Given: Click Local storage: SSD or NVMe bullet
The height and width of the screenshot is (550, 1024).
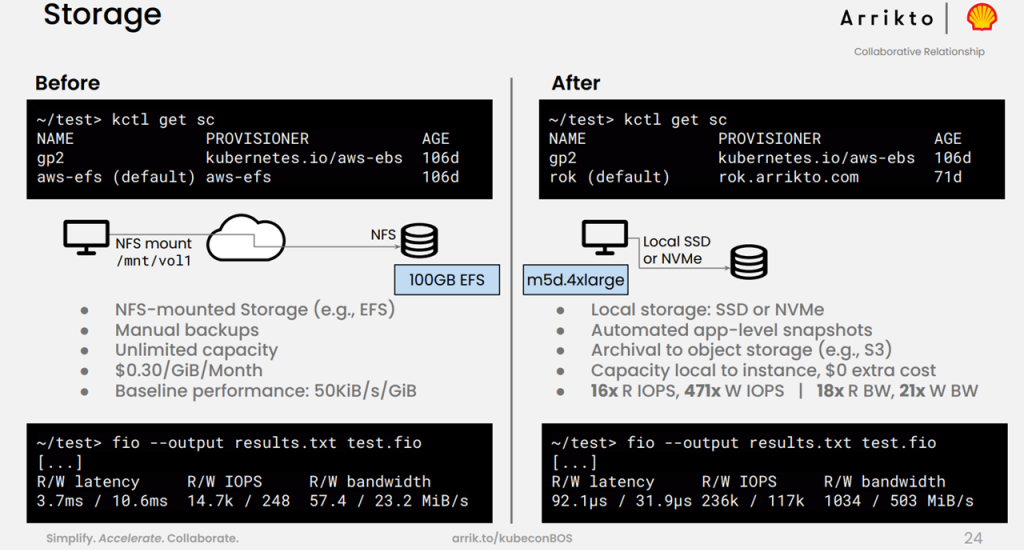Looking at the screenshot, I should tap(707, 310).
